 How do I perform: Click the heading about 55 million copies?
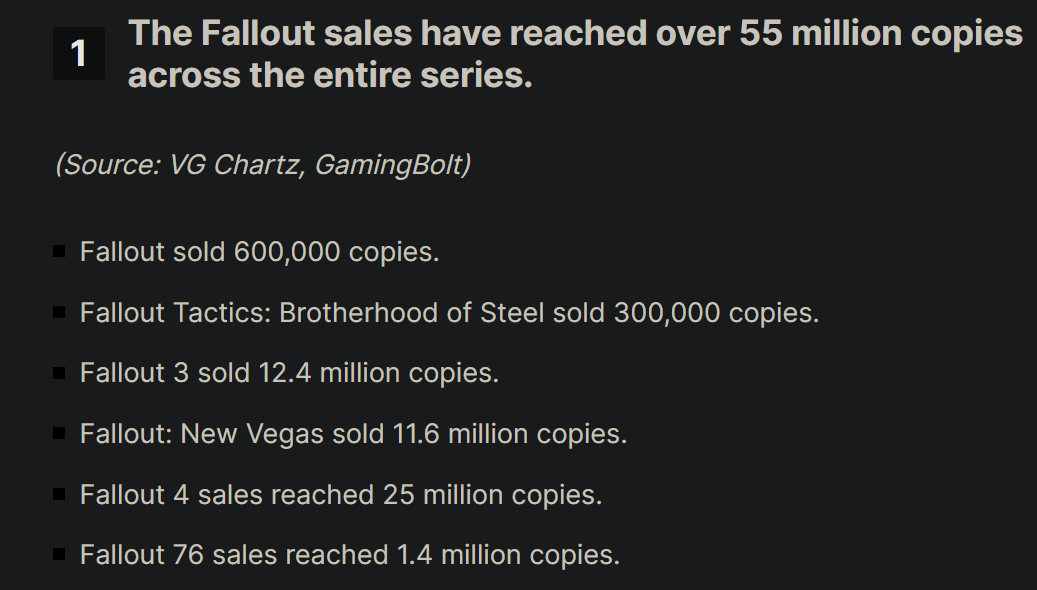click(575, 54)
